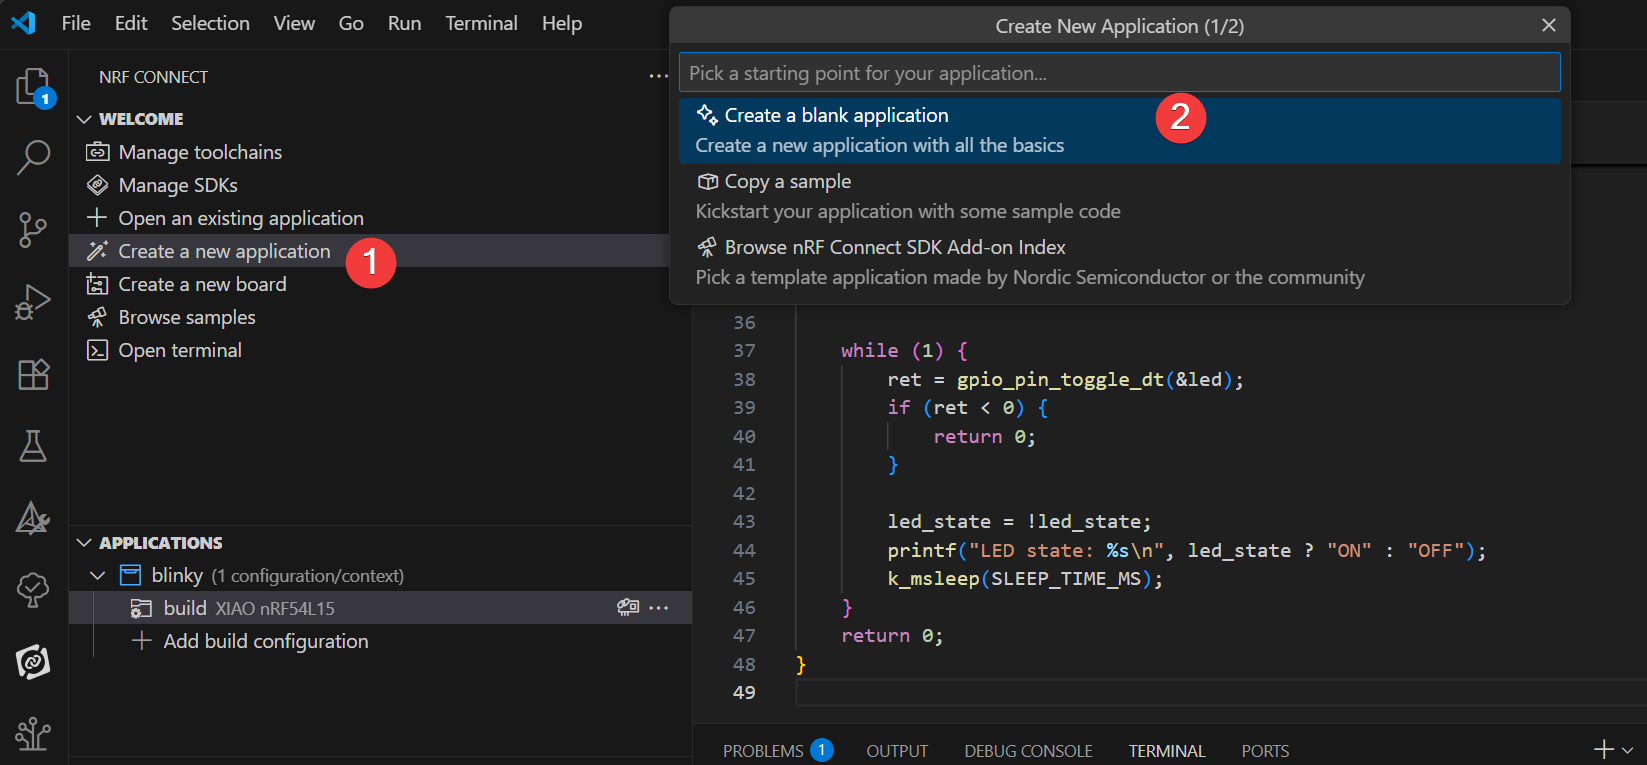Image resolution: width=1647 pixels, height=765 pixels.
Task: Open the Explorer view in activity bar
Action: click(x=33, y=87)
